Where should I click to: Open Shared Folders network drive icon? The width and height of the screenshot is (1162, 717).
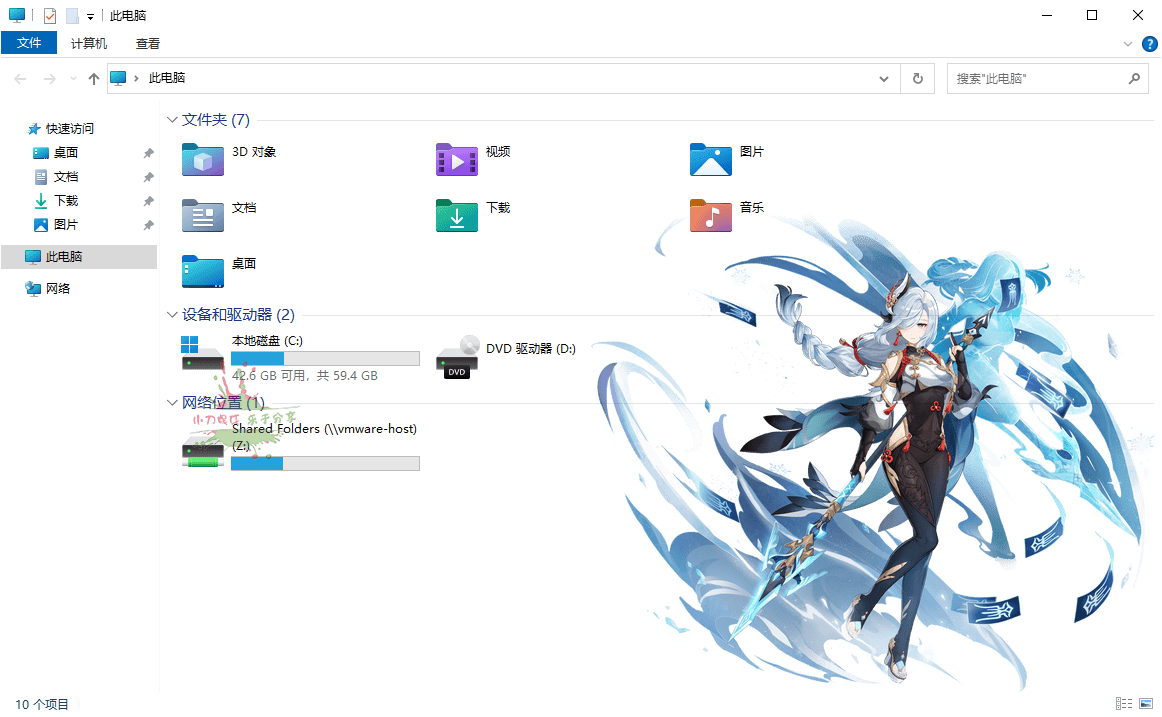click(203, 450)
